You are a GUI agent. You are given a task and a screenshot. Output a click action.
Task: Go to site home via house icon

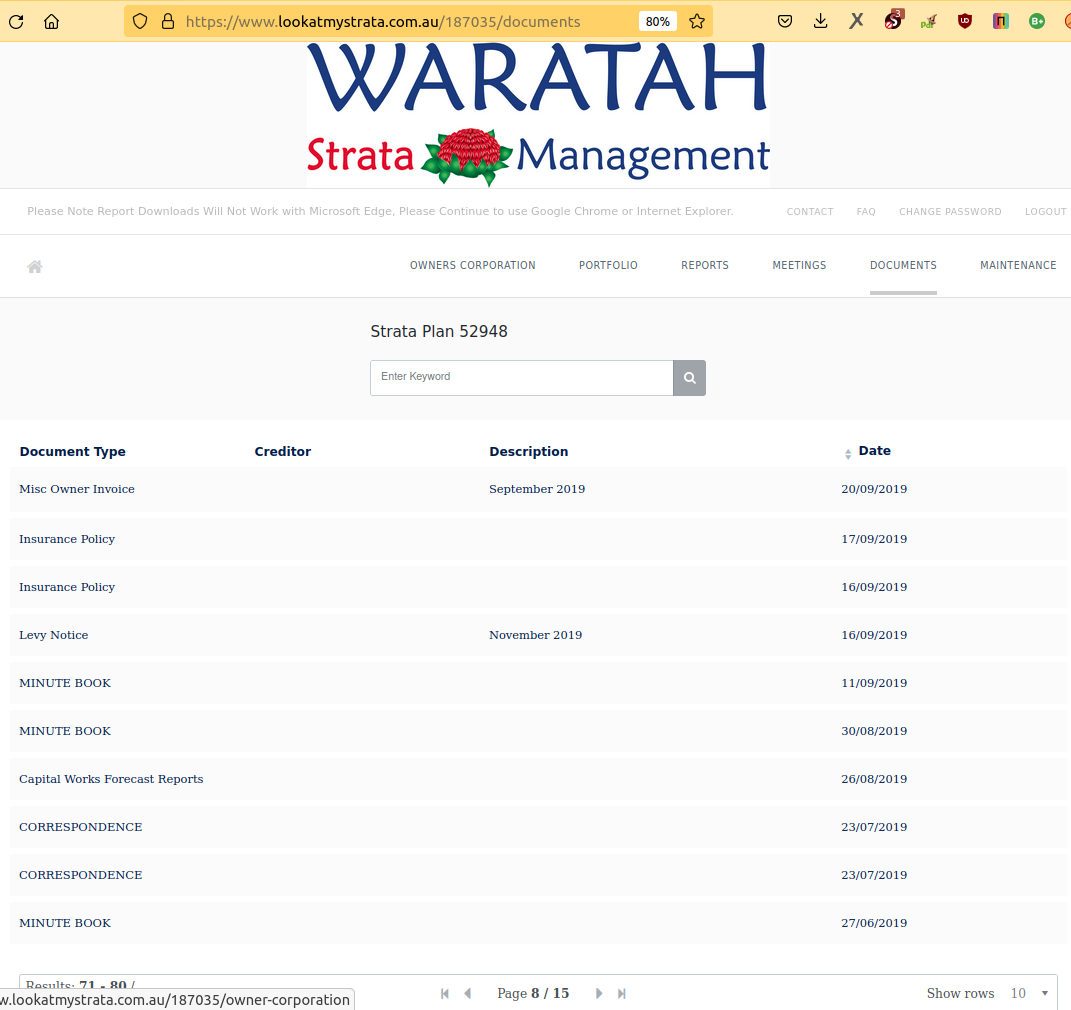[35, 266]
